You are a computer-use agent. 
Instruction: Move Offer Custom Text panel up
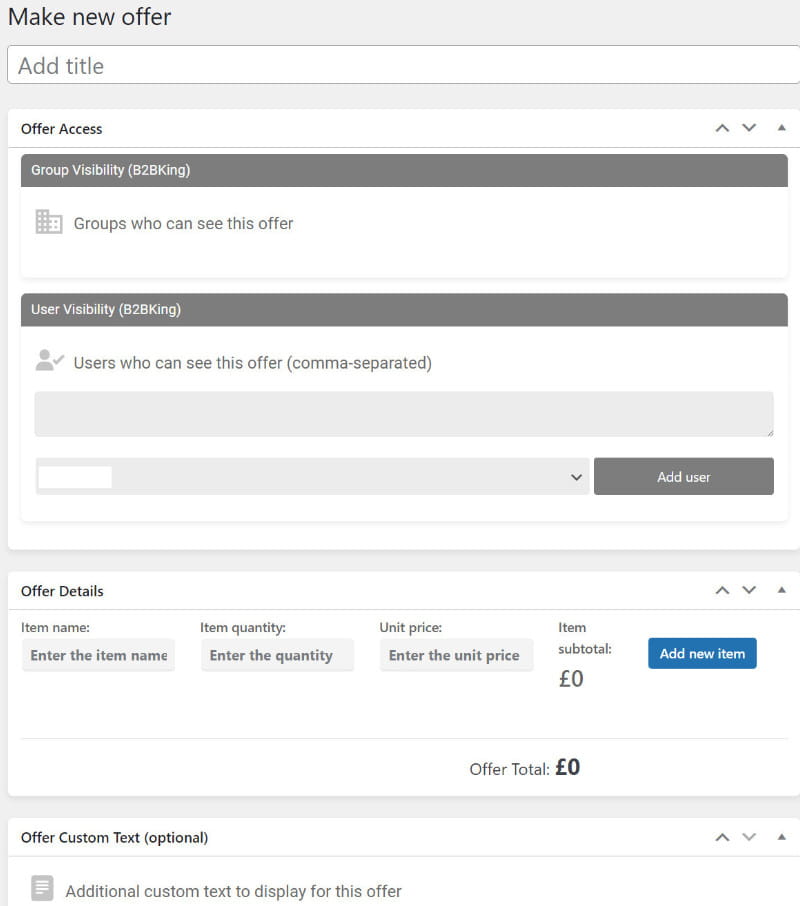click(722, 837)
